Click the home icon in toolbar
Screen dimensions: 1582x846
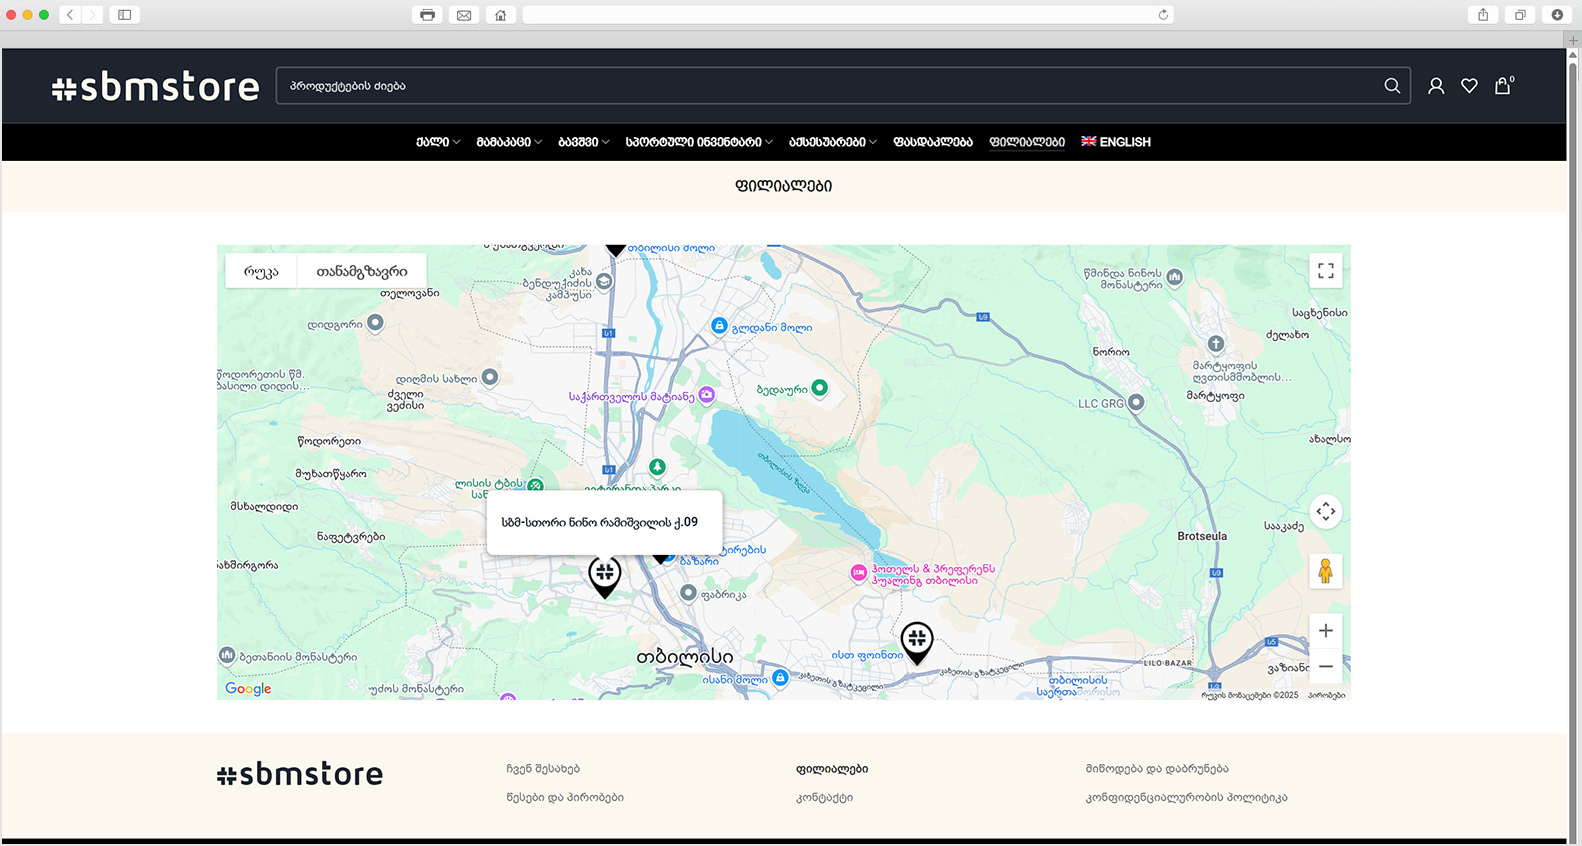tap(501, 15)
